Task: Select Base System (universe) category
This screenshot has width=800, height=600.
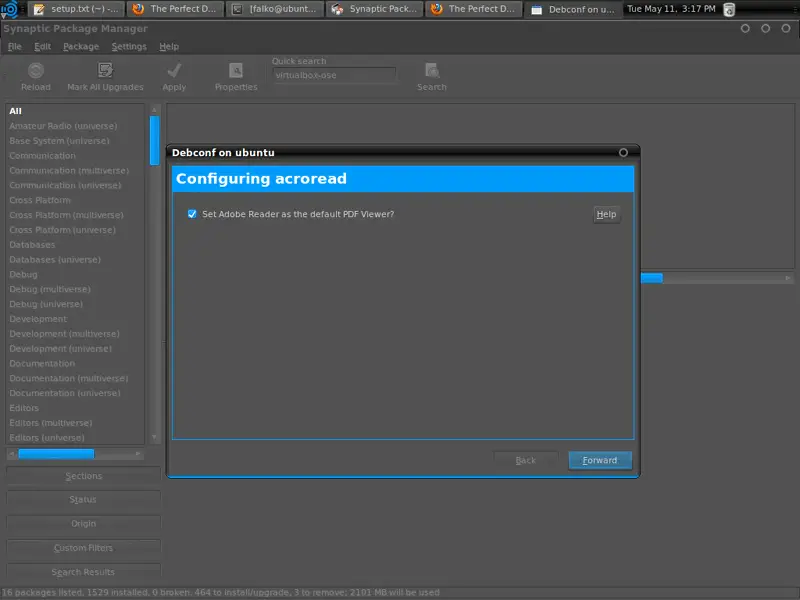Action: [x=76, y=140]
